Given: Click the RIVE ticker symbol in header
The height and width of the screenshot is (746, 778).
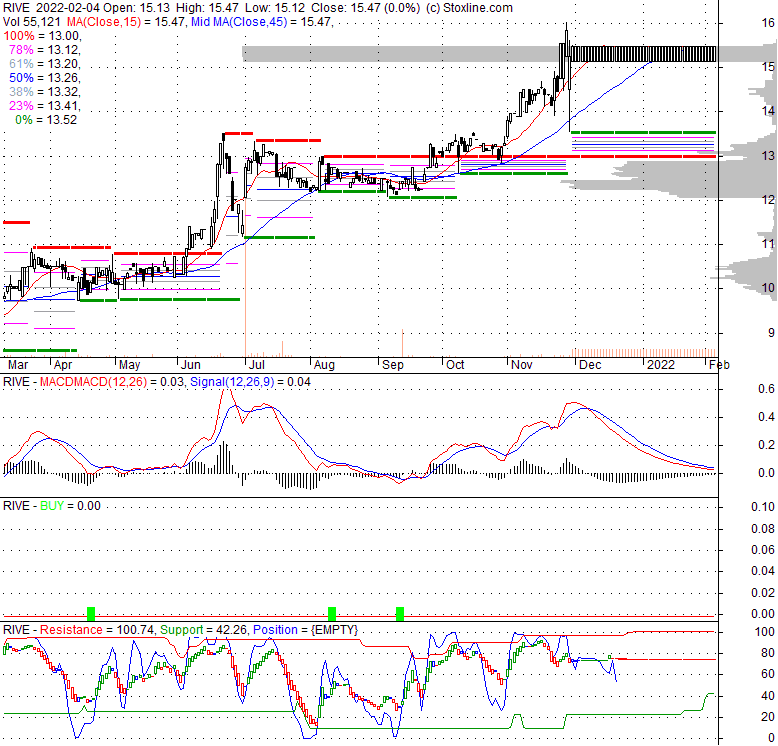Looking at the screenshot, I should pyautogui.click(x=16, y=8).
